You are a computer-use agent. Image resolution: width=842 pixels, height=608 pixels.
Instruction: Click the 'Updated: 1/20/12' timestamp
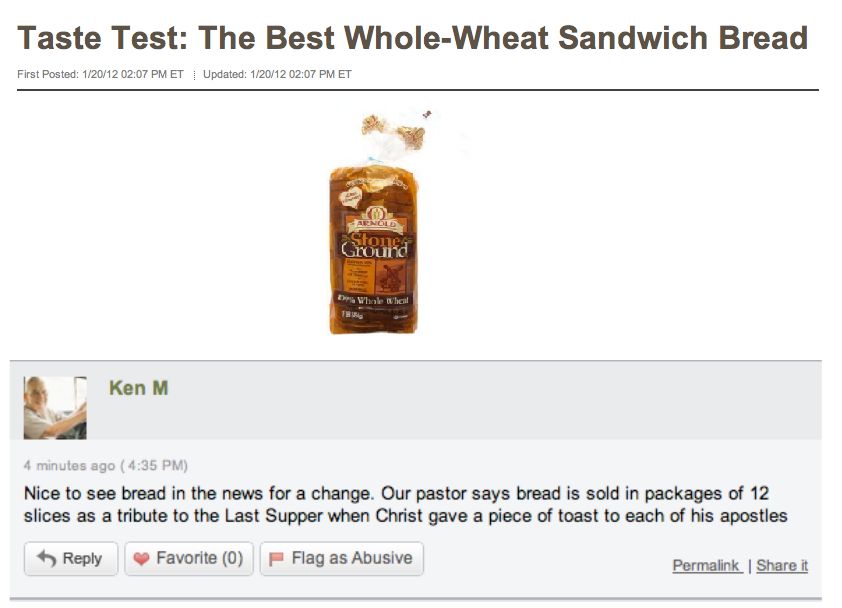[275, 73]
